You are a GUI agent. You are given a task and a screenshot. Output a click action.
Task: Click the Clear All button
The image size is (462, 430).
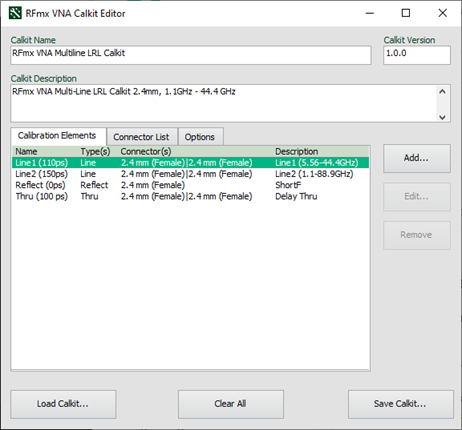(231, 404)
